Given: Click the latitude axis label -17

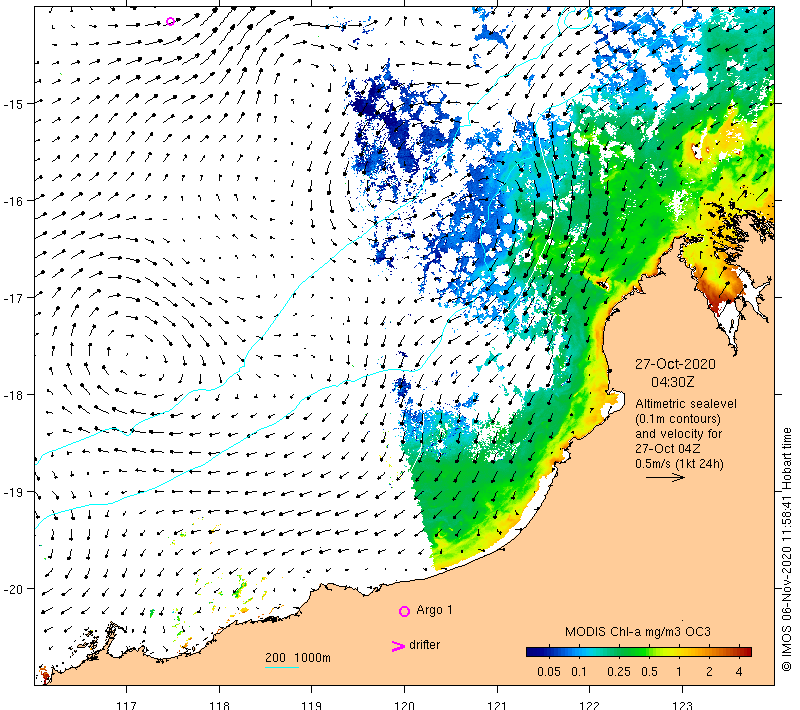Looking at the screenshot, I should (13, 298).
